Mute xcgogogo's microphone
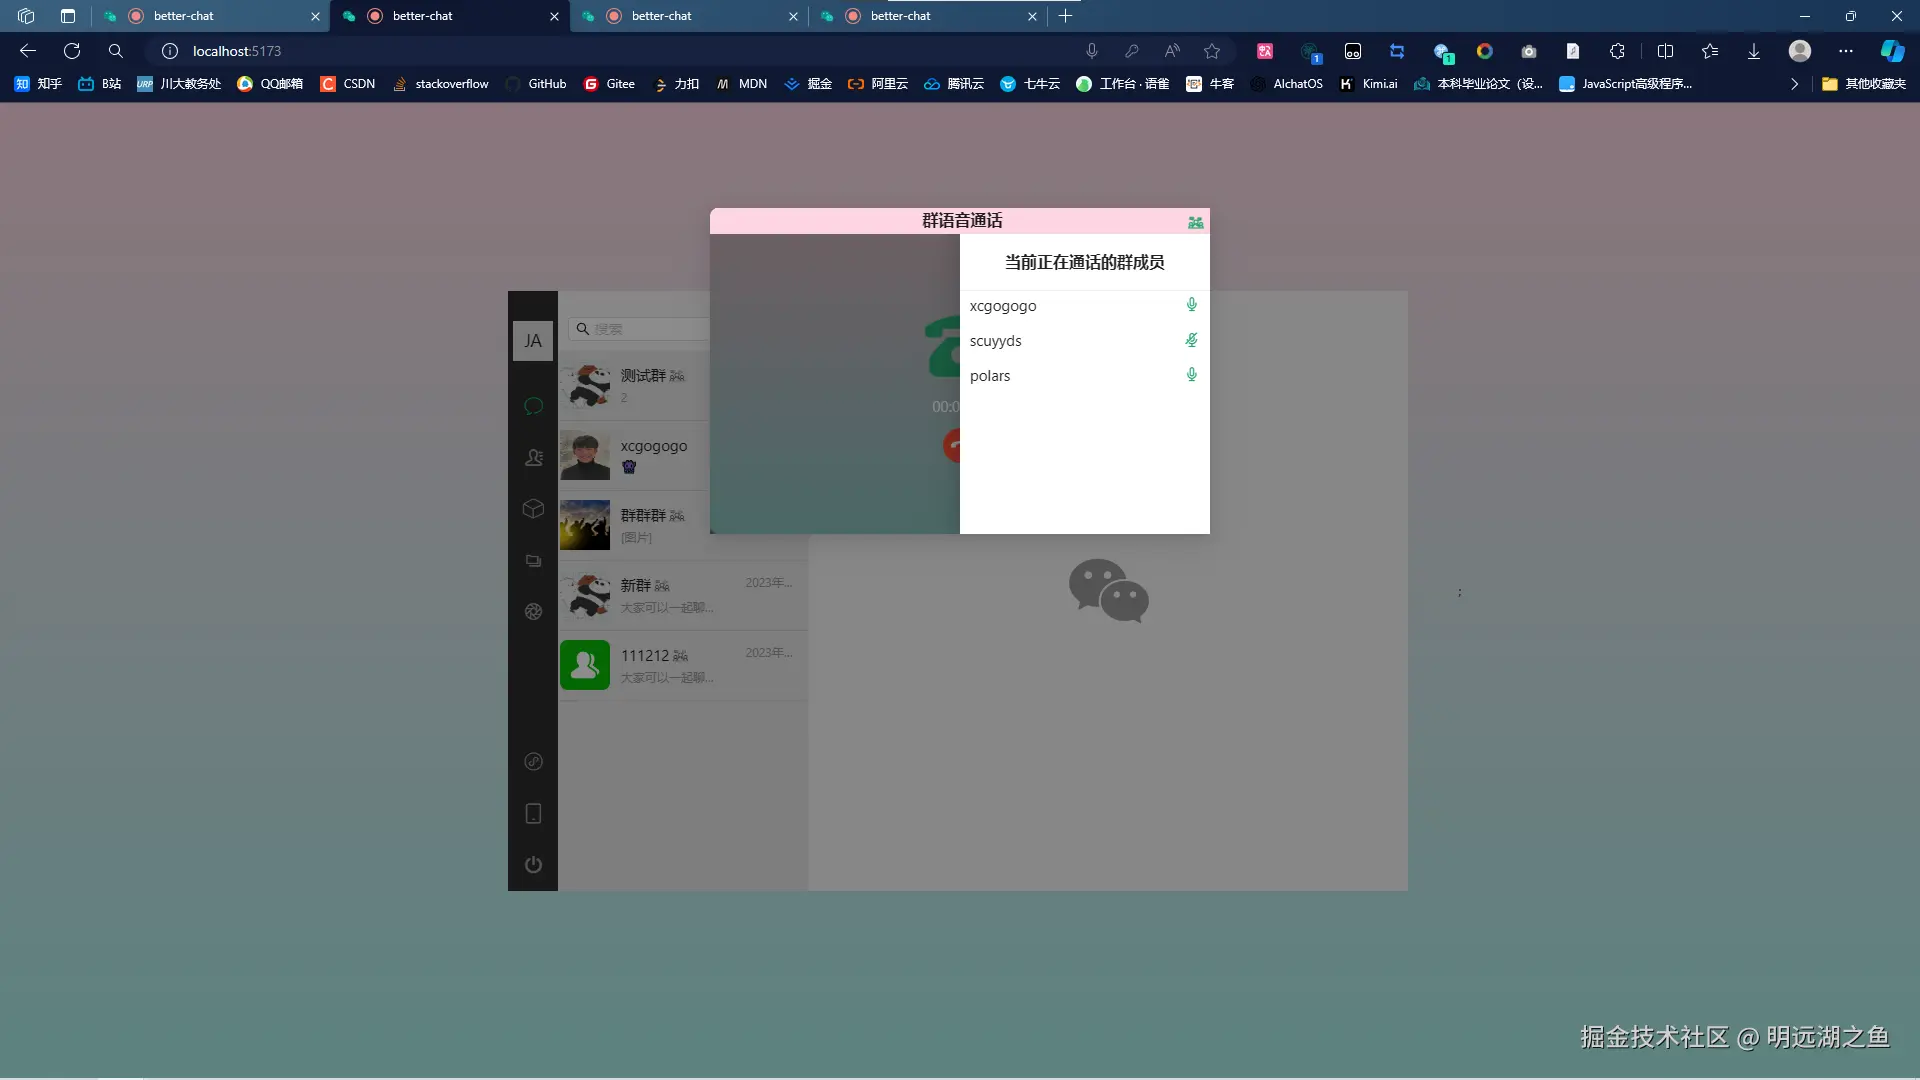This screenshot has height=1080, width=1920. [x=1192, y=305]
